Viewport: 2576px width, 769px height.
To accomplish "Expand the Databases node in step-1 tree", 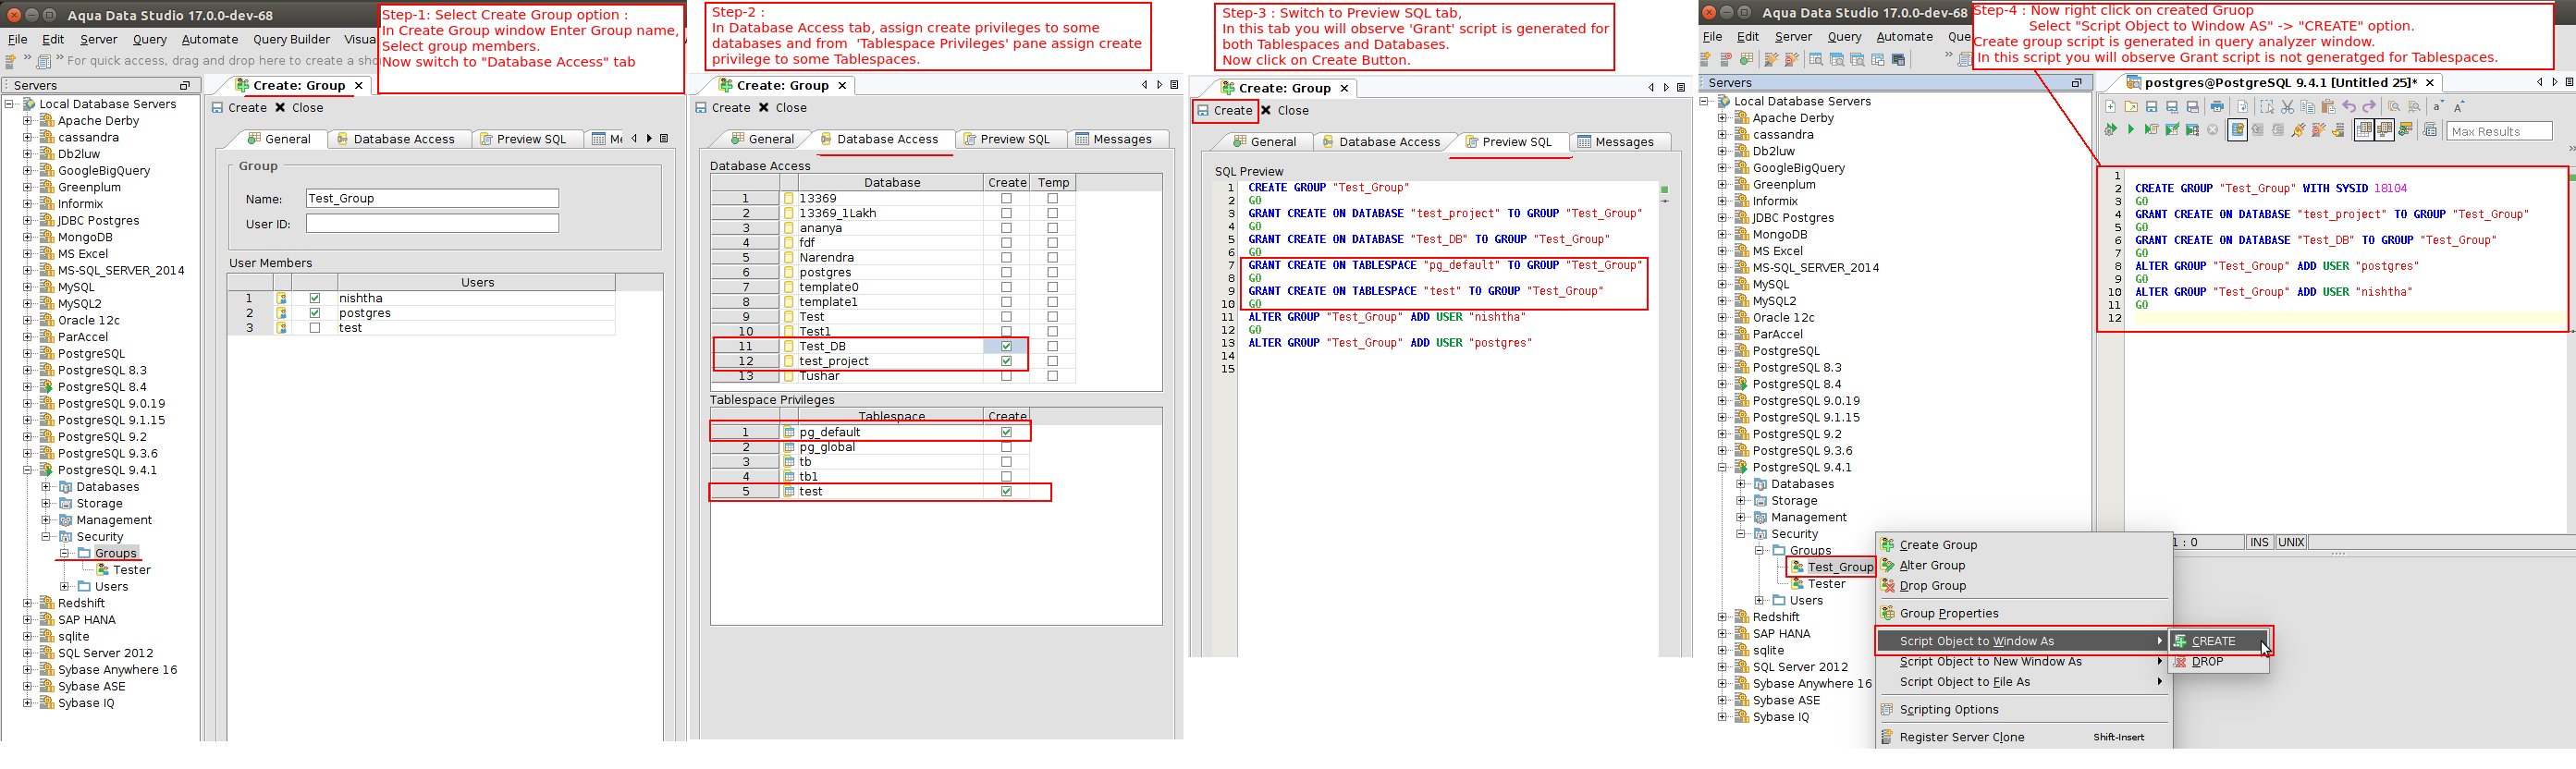I will (x=46, y=487).
